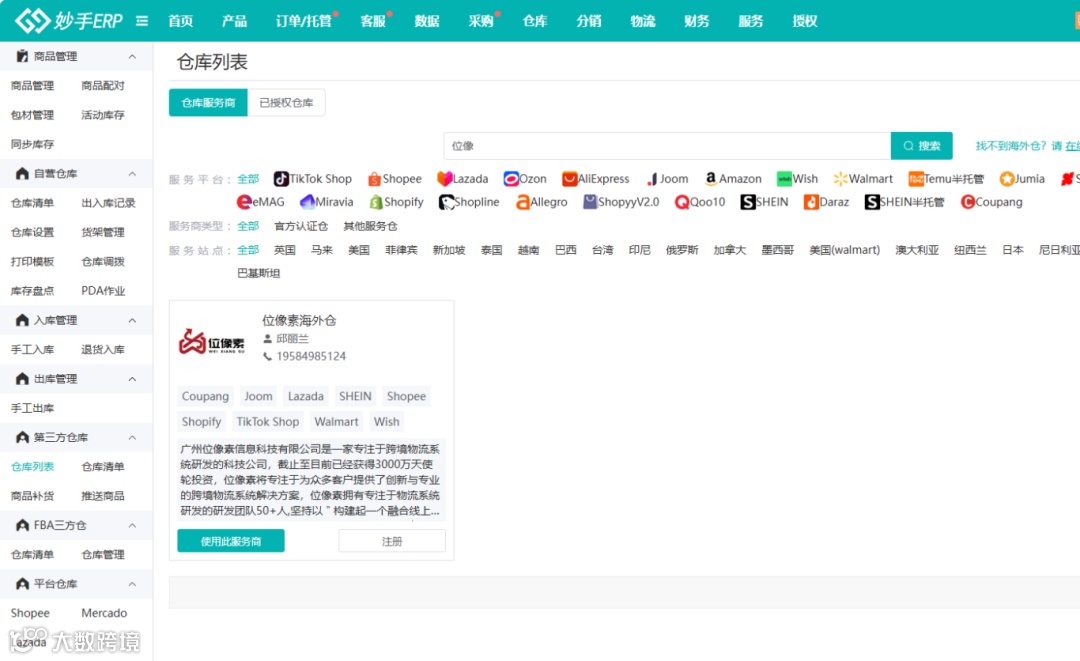Filter service sites by 英国
Viewport: 1080px width, 661px height.
coord(284,250)
